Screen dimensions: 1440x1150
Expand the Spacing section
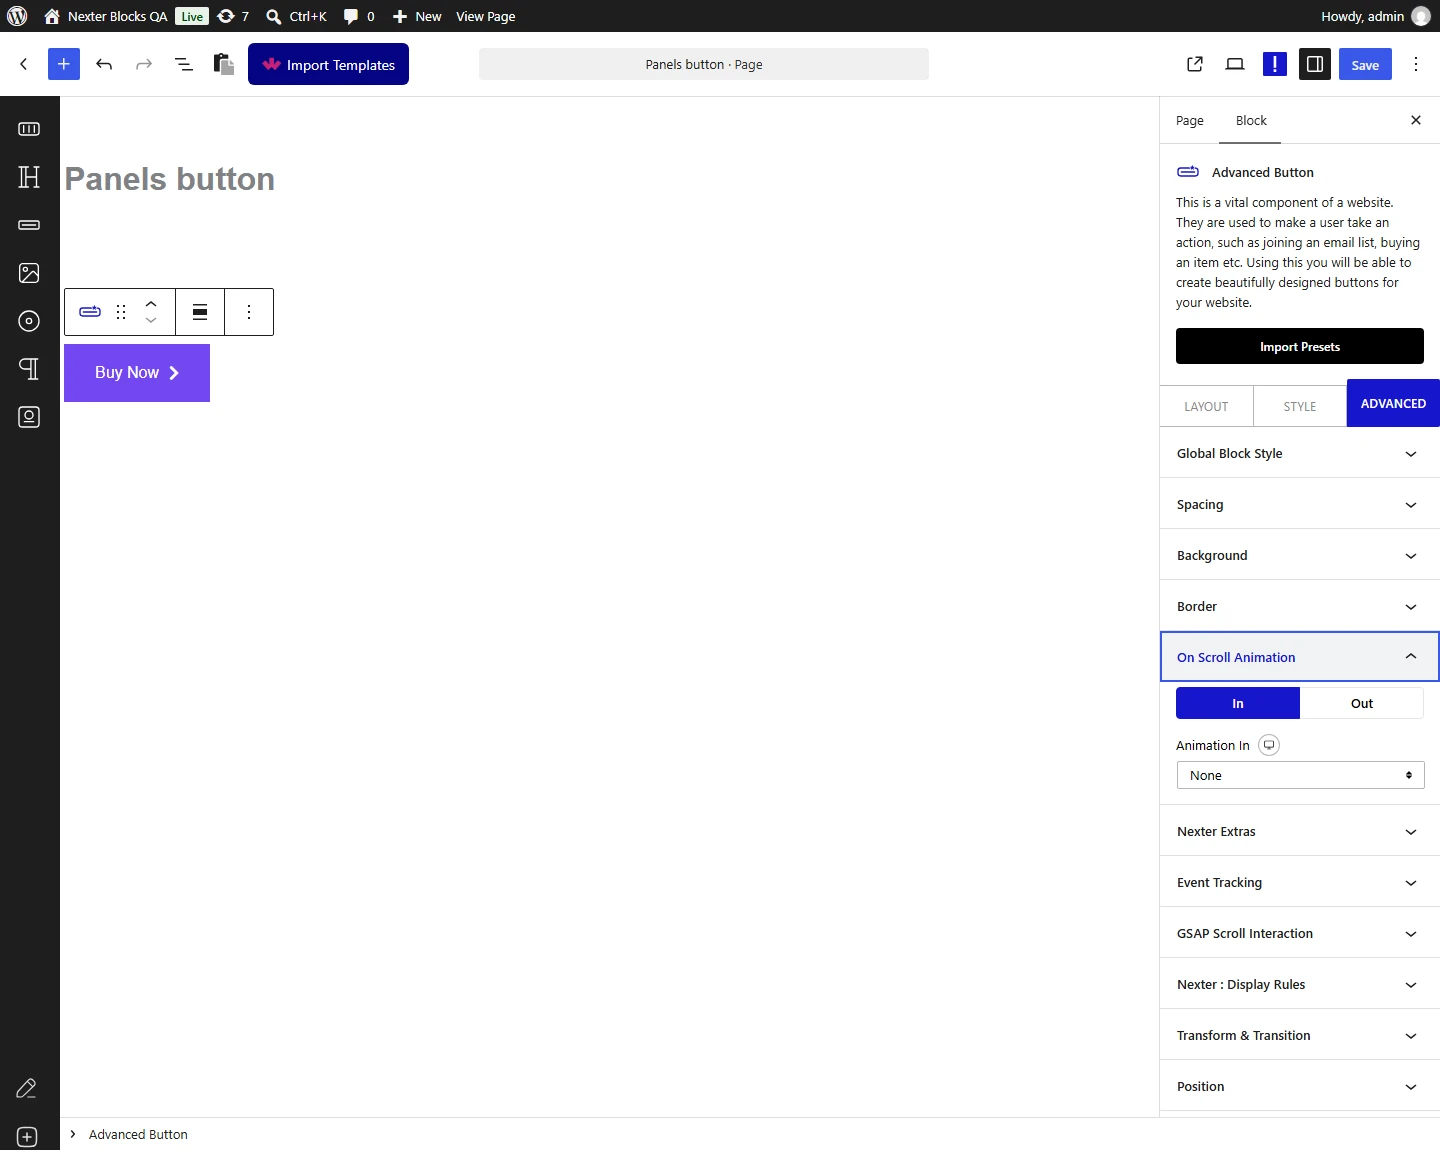click(1300, 504)
